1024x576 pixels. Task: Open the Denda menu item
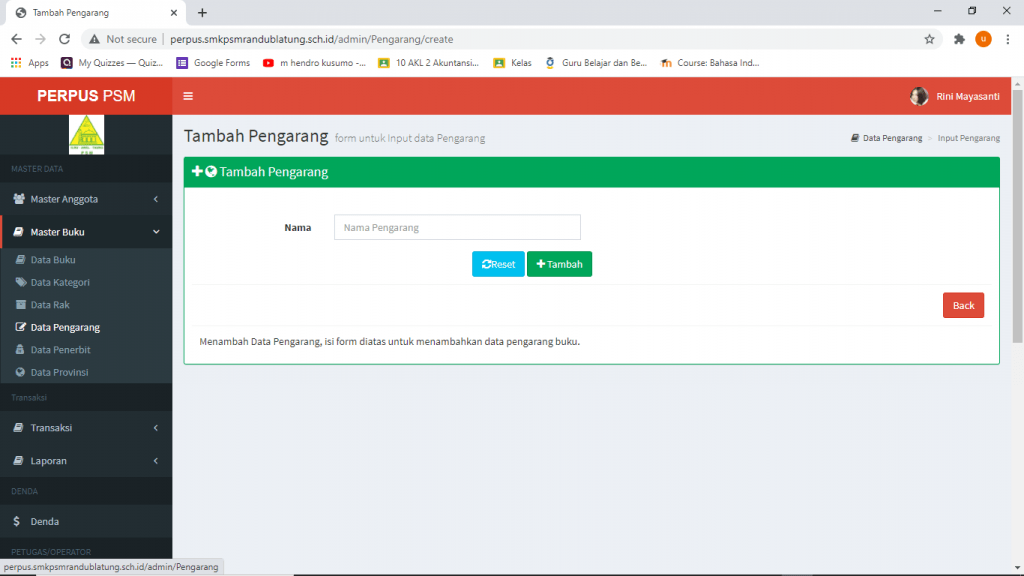(x=86, y=521)
